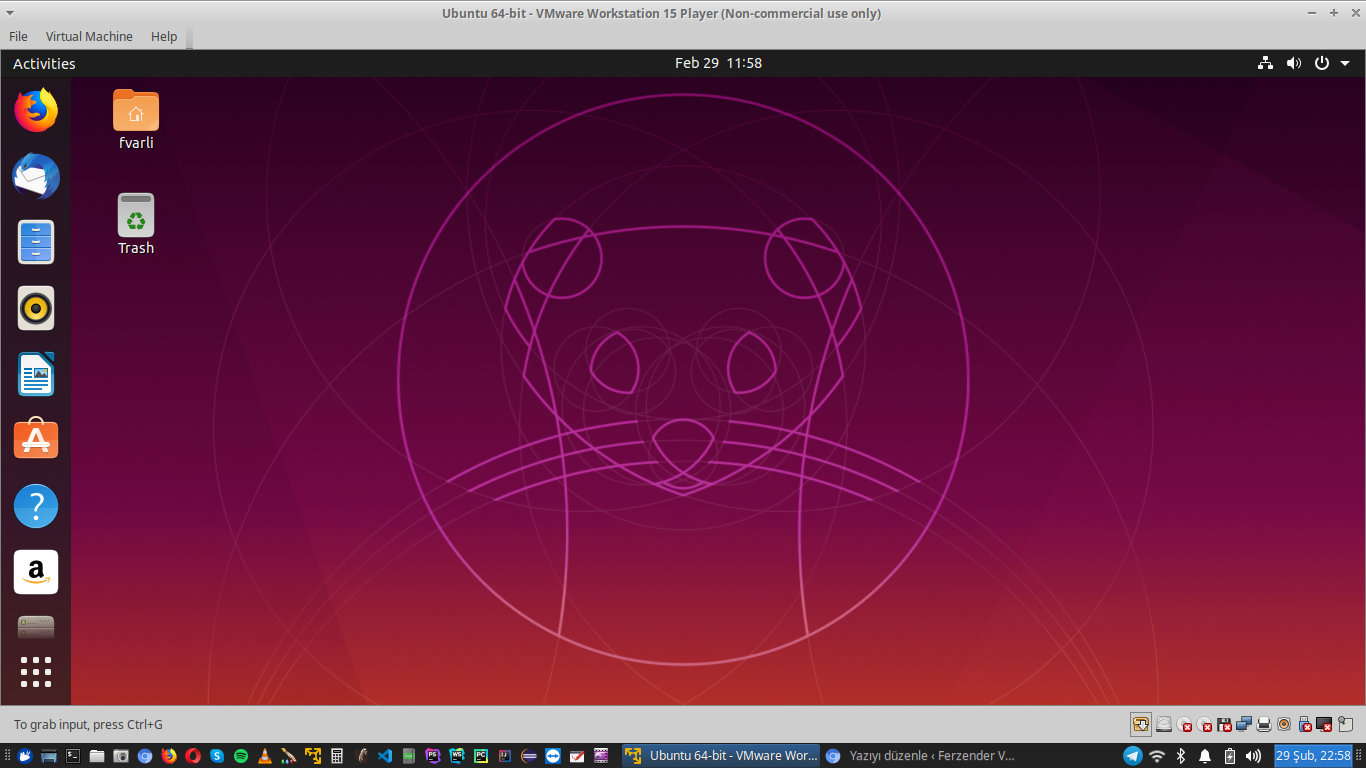Click the speaker volume icon in host tray
Image resolution: width=1366 pixels, height=768 pixels.
(1253, 756)
